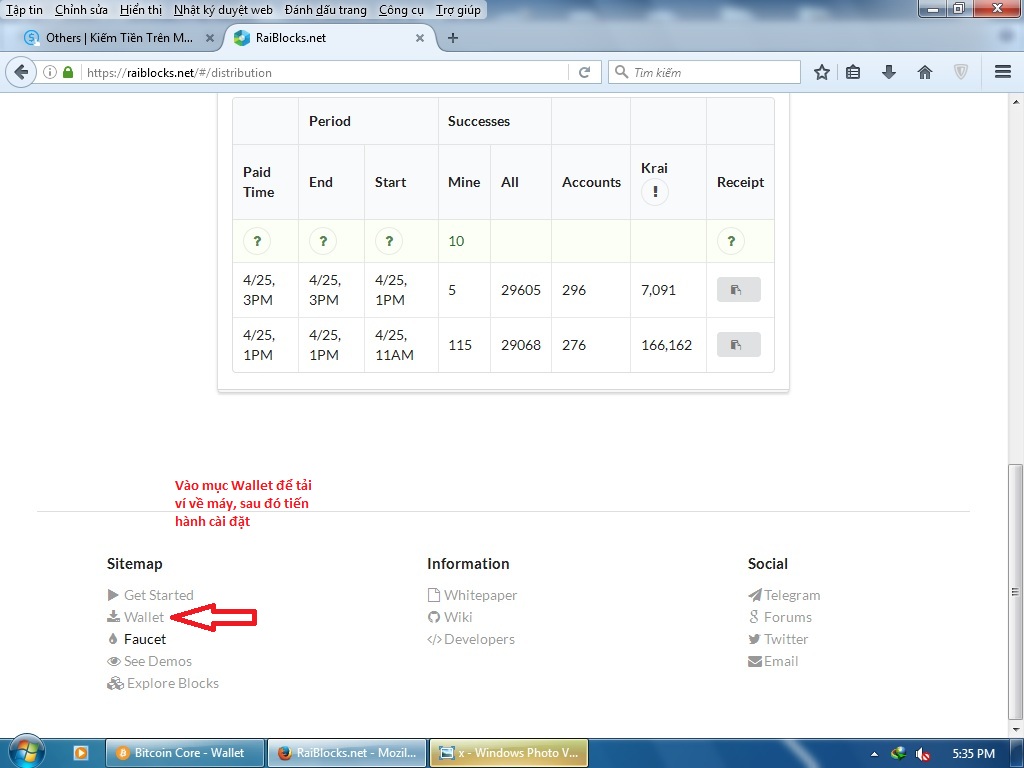
Task: Open receipt for the 7,091 Krai row
Action: point(739,289)
